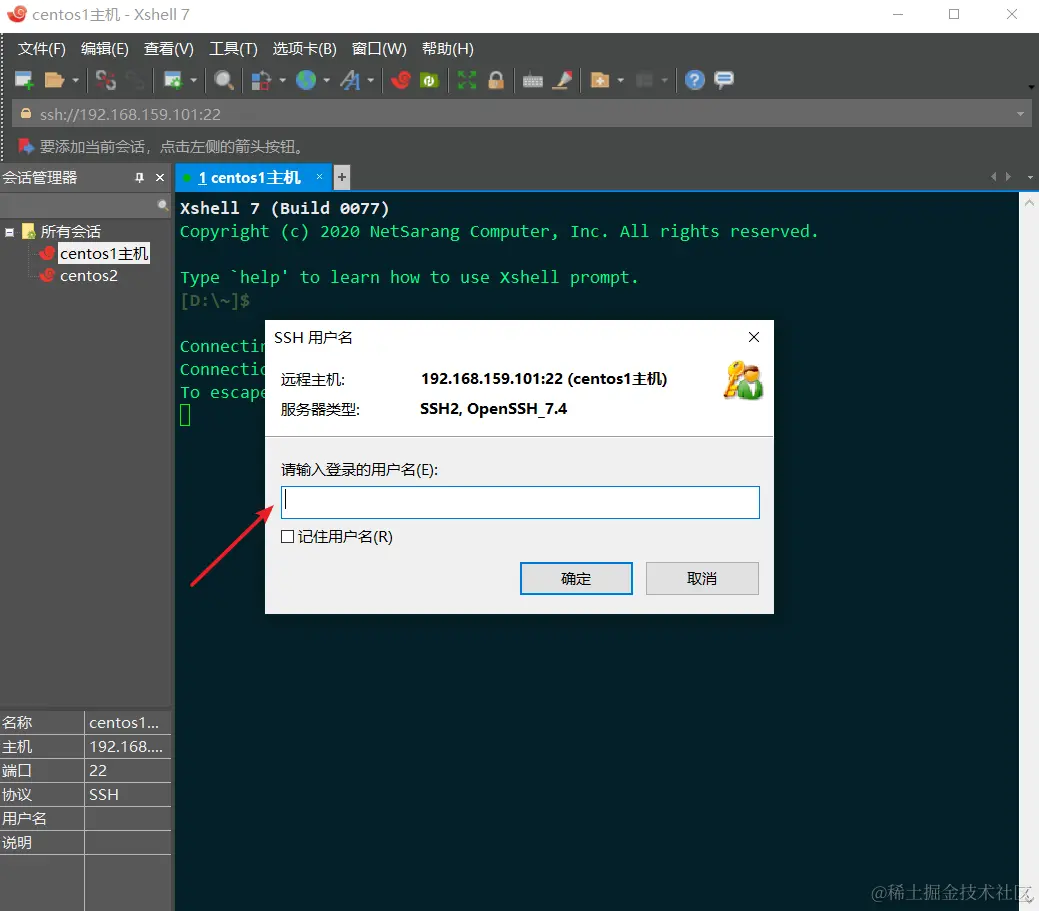Open the 选项卡(B) menu
The width and height of the screenshot is (1039, 911).
pos(304,49)
